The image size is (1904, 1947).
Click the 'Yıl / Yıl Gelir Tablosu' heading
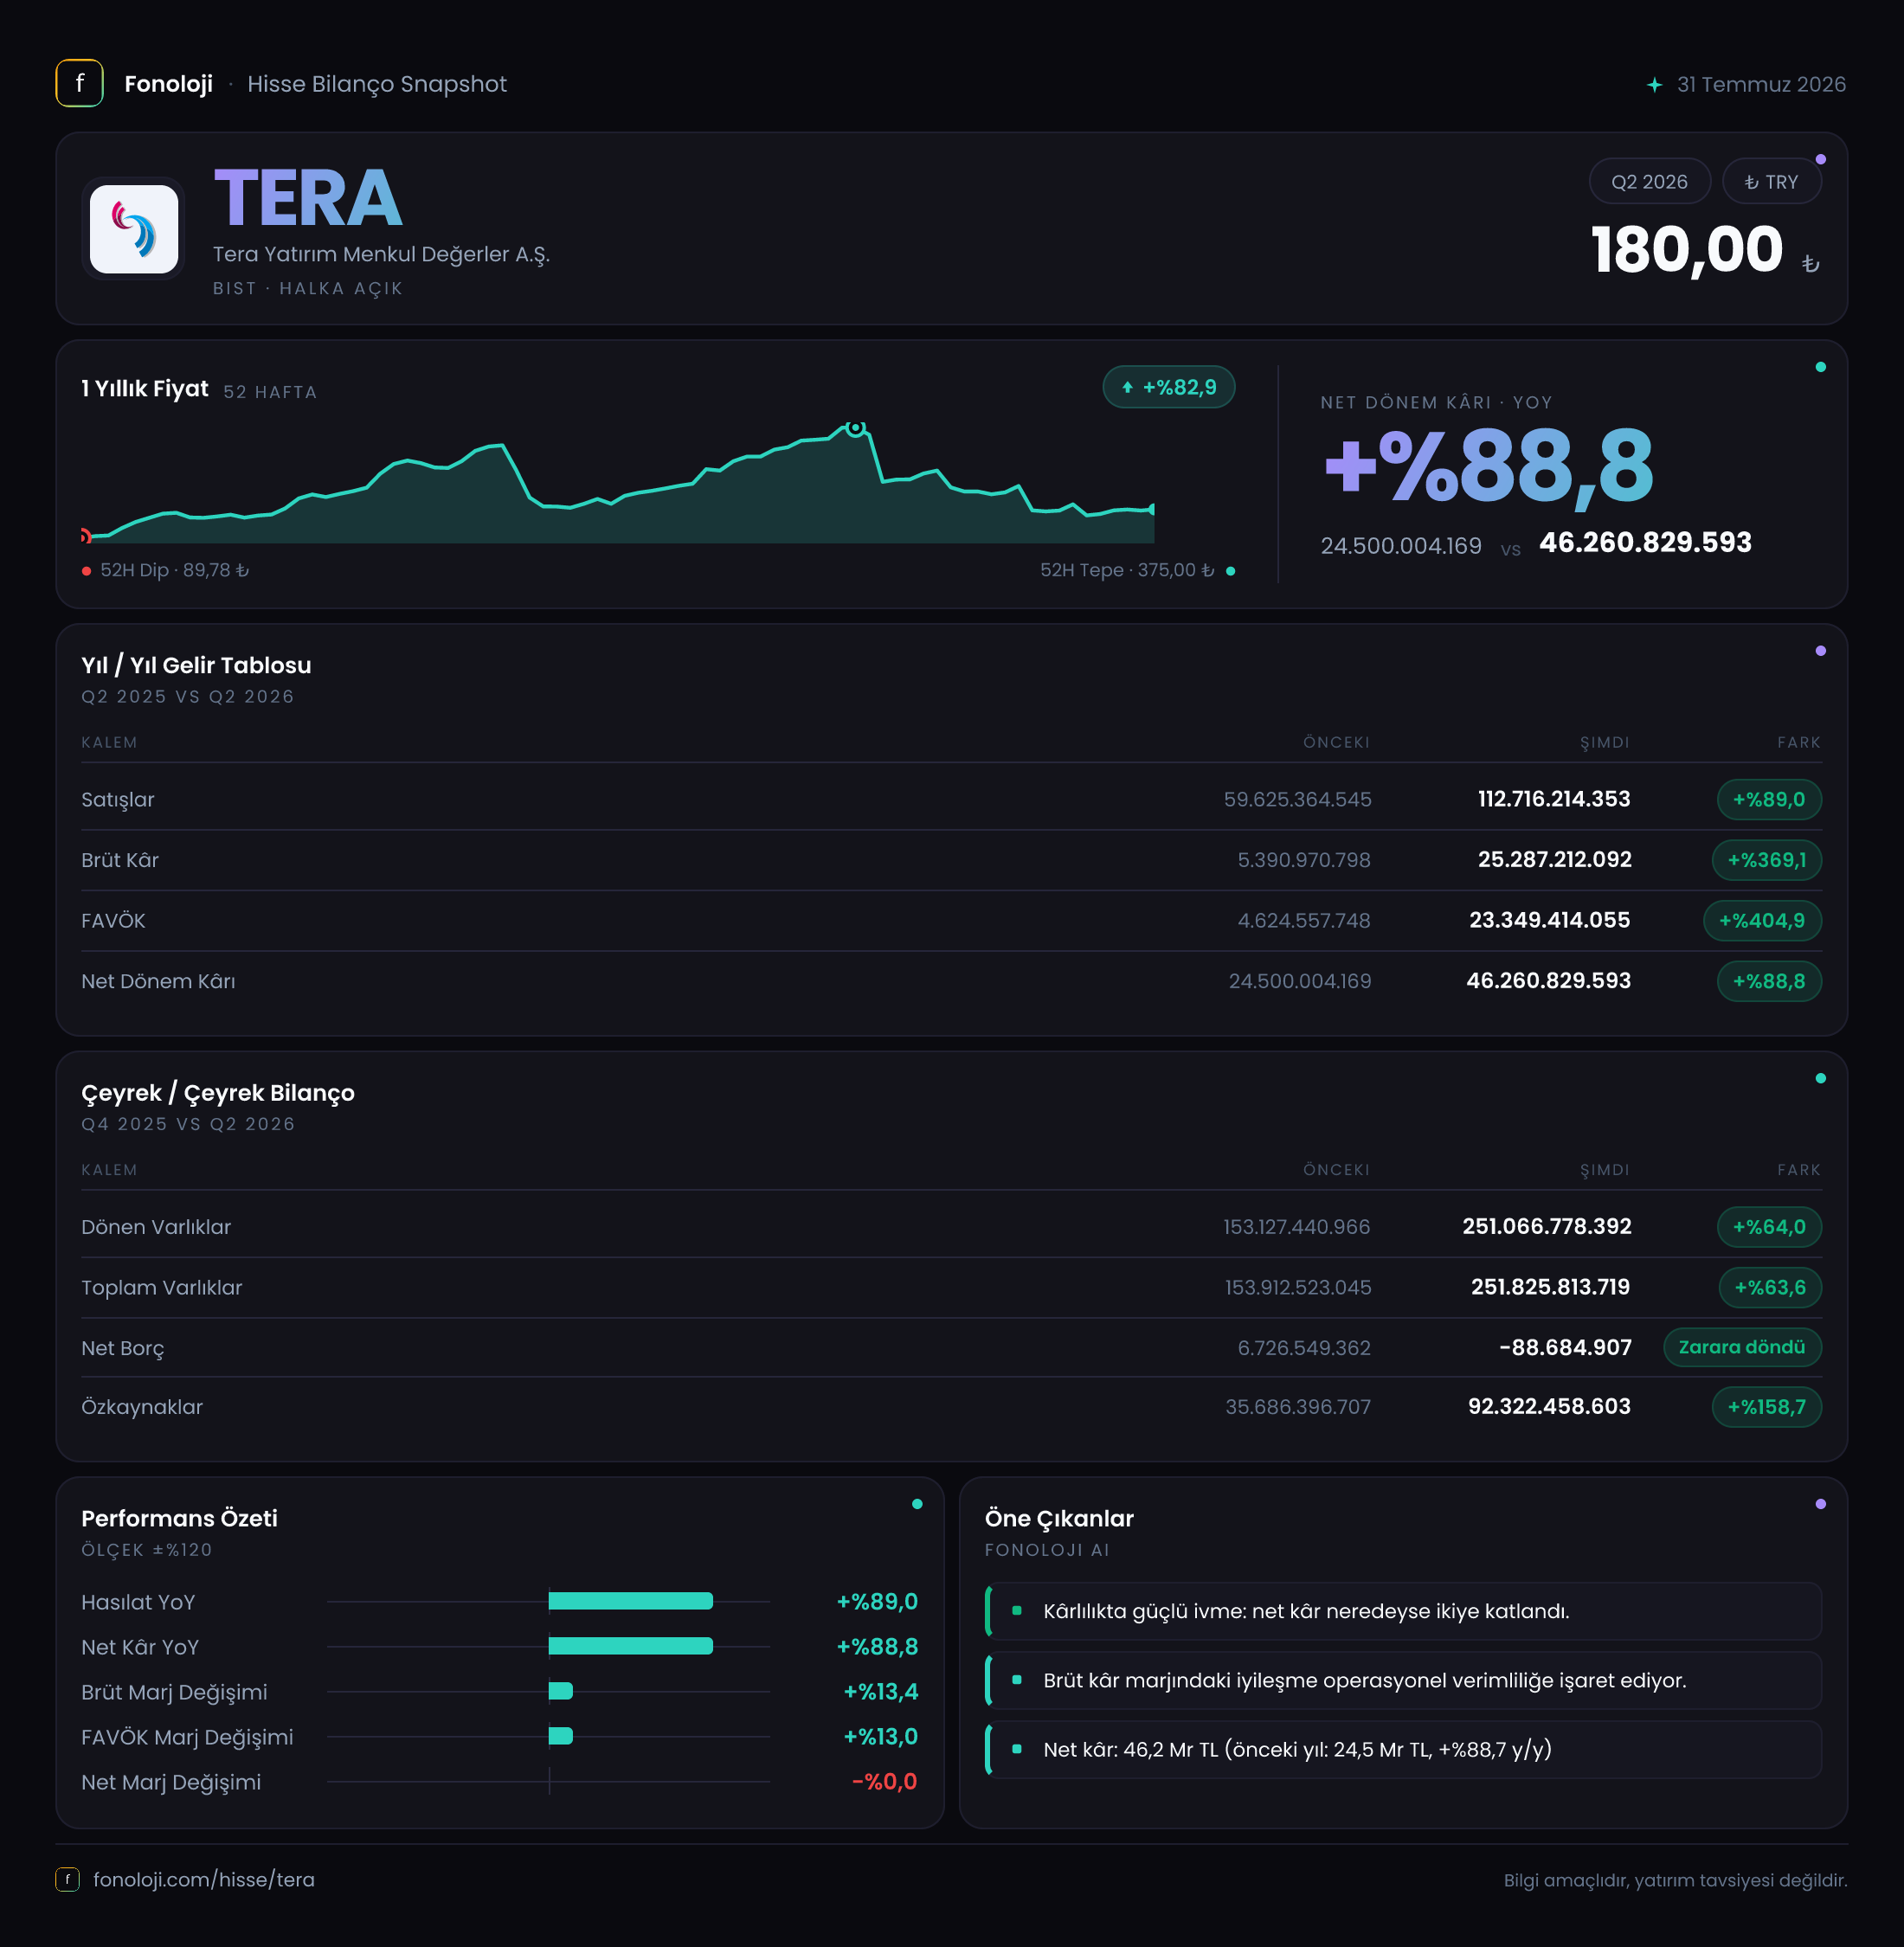tap(196, 666)
